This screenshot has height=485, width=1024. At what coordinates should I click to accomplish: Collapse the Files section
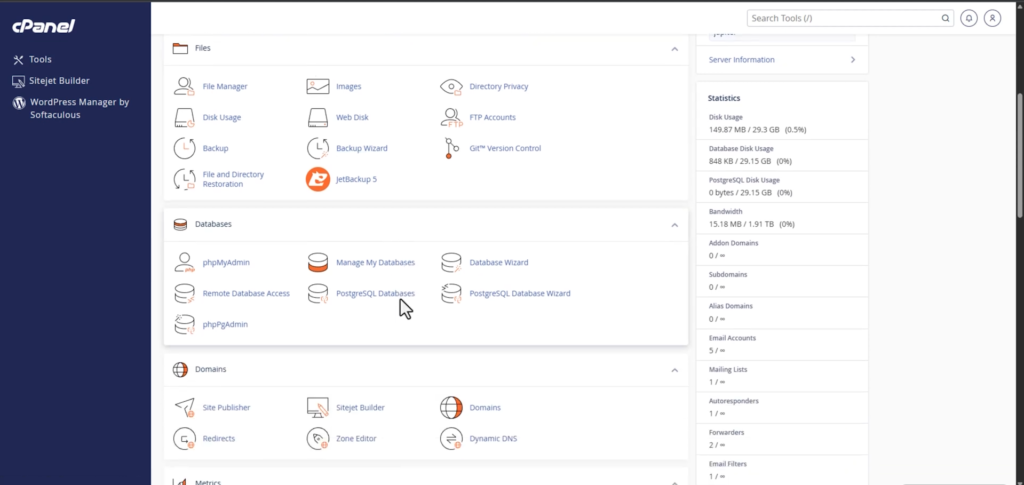[675, 48]
